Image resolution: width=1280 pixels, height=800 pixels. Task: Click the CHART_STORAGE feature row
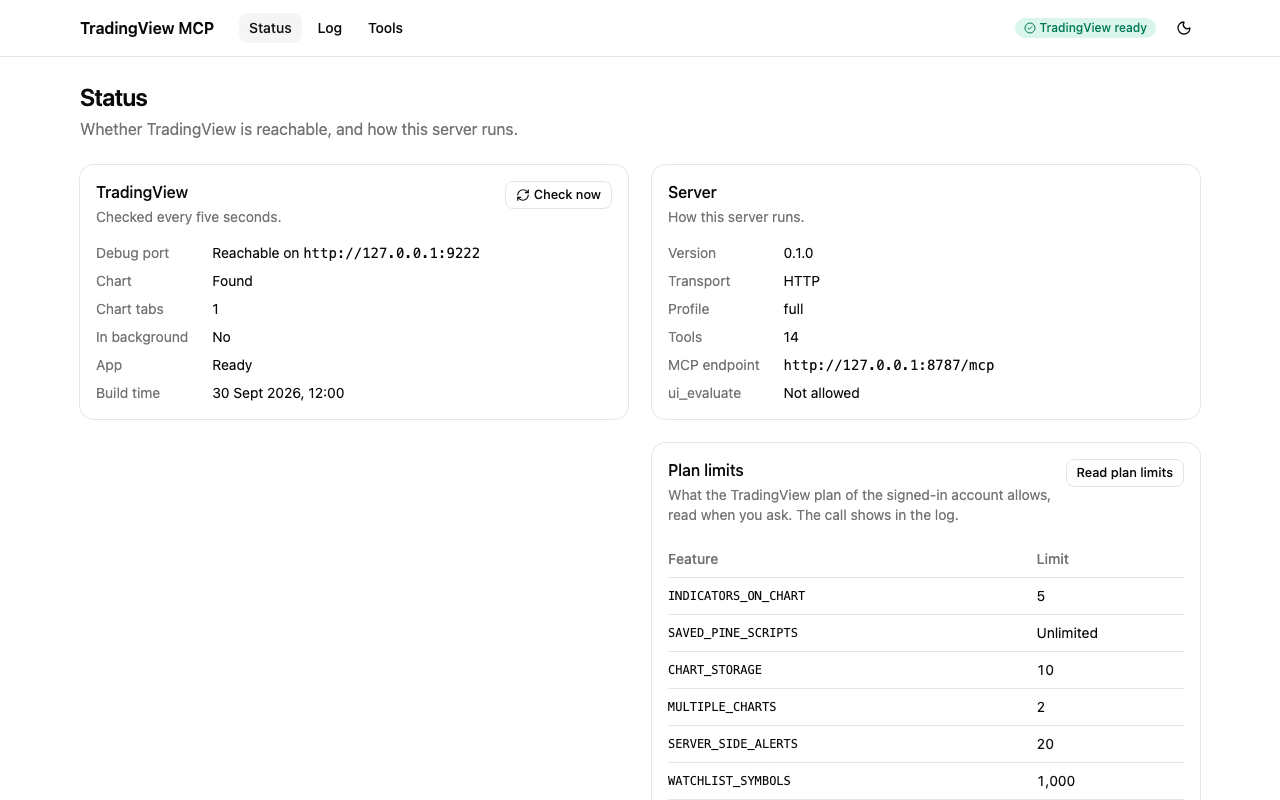926,670
